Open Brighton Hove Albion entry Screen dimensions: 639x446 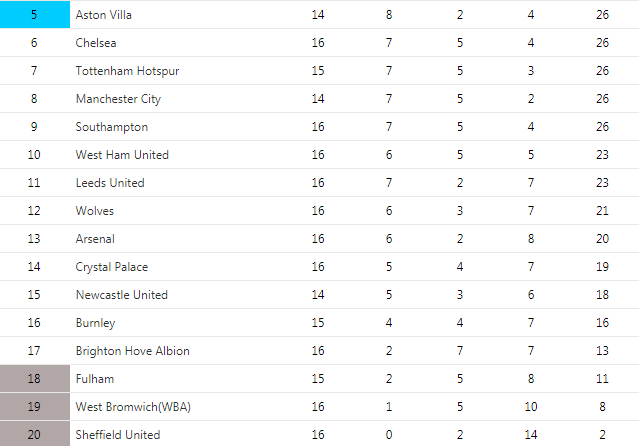pyautogui.click(x=132, y=351)
